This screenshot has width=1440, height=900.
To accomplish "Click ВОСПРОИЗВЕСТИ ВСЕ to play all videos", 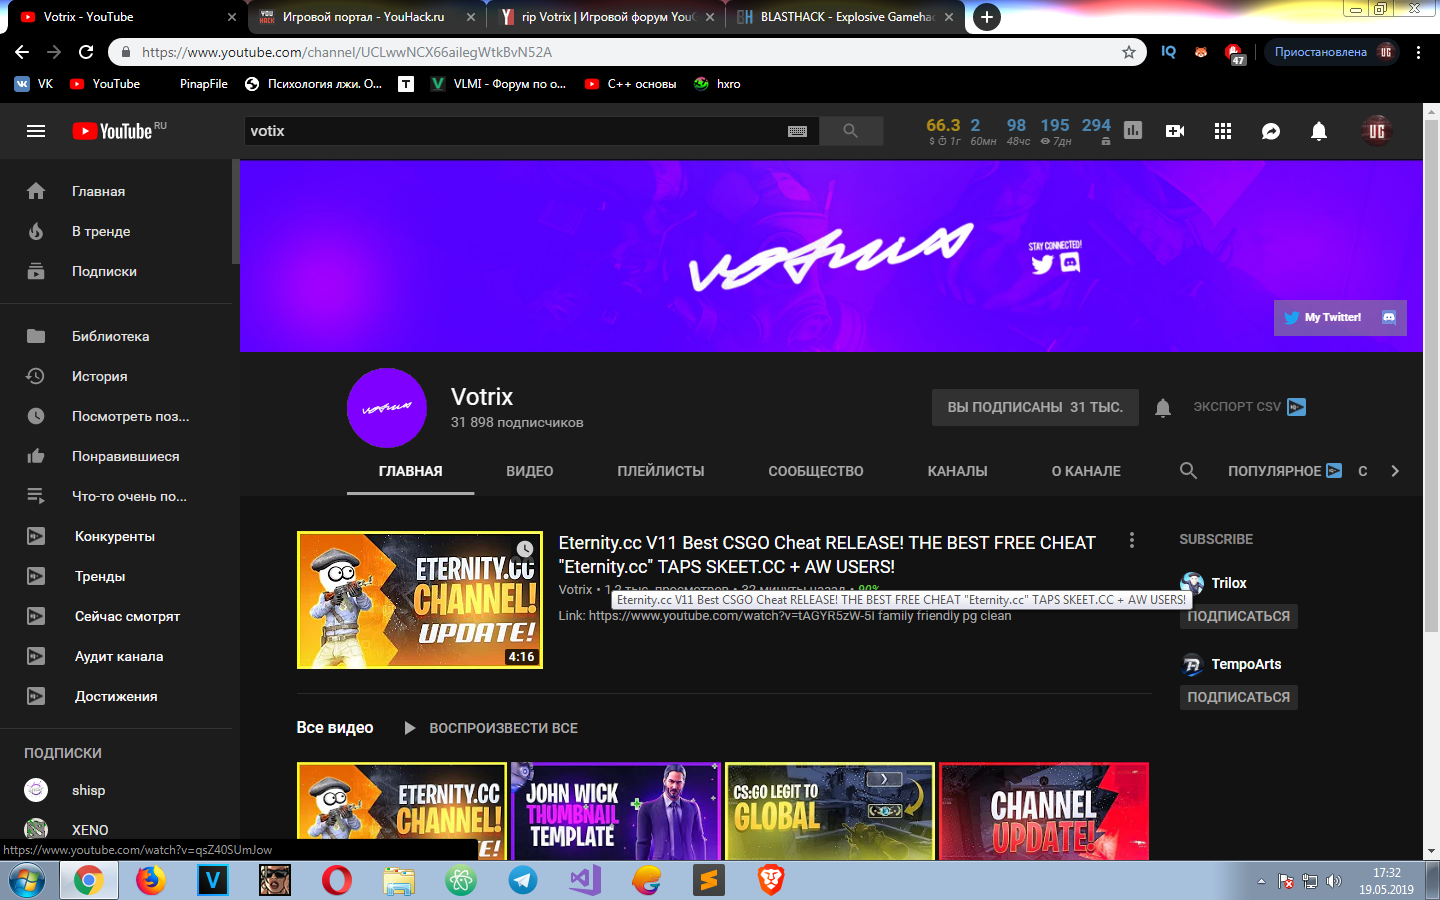I will coord(492,728).
